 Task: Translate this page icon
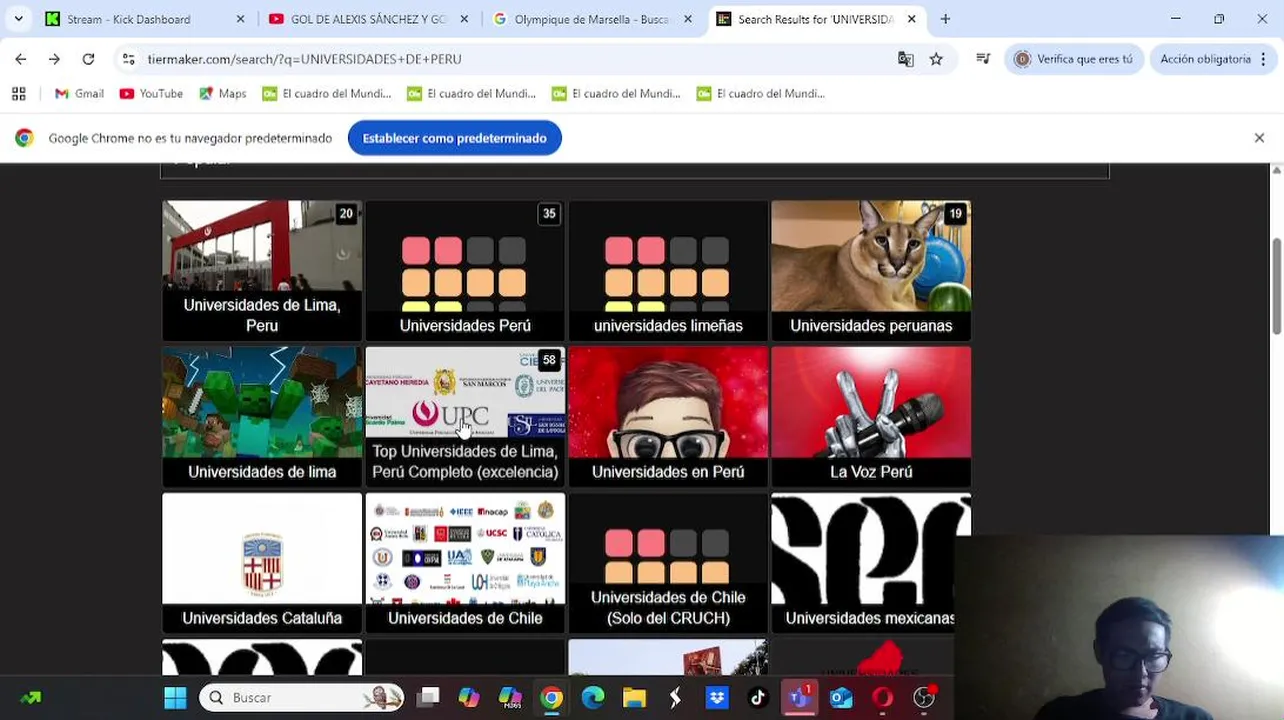tap(905, 59)
